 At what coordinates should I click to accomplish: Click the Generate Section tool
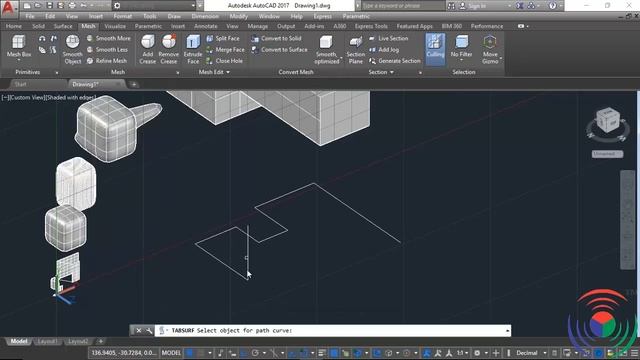pos(395,61)
